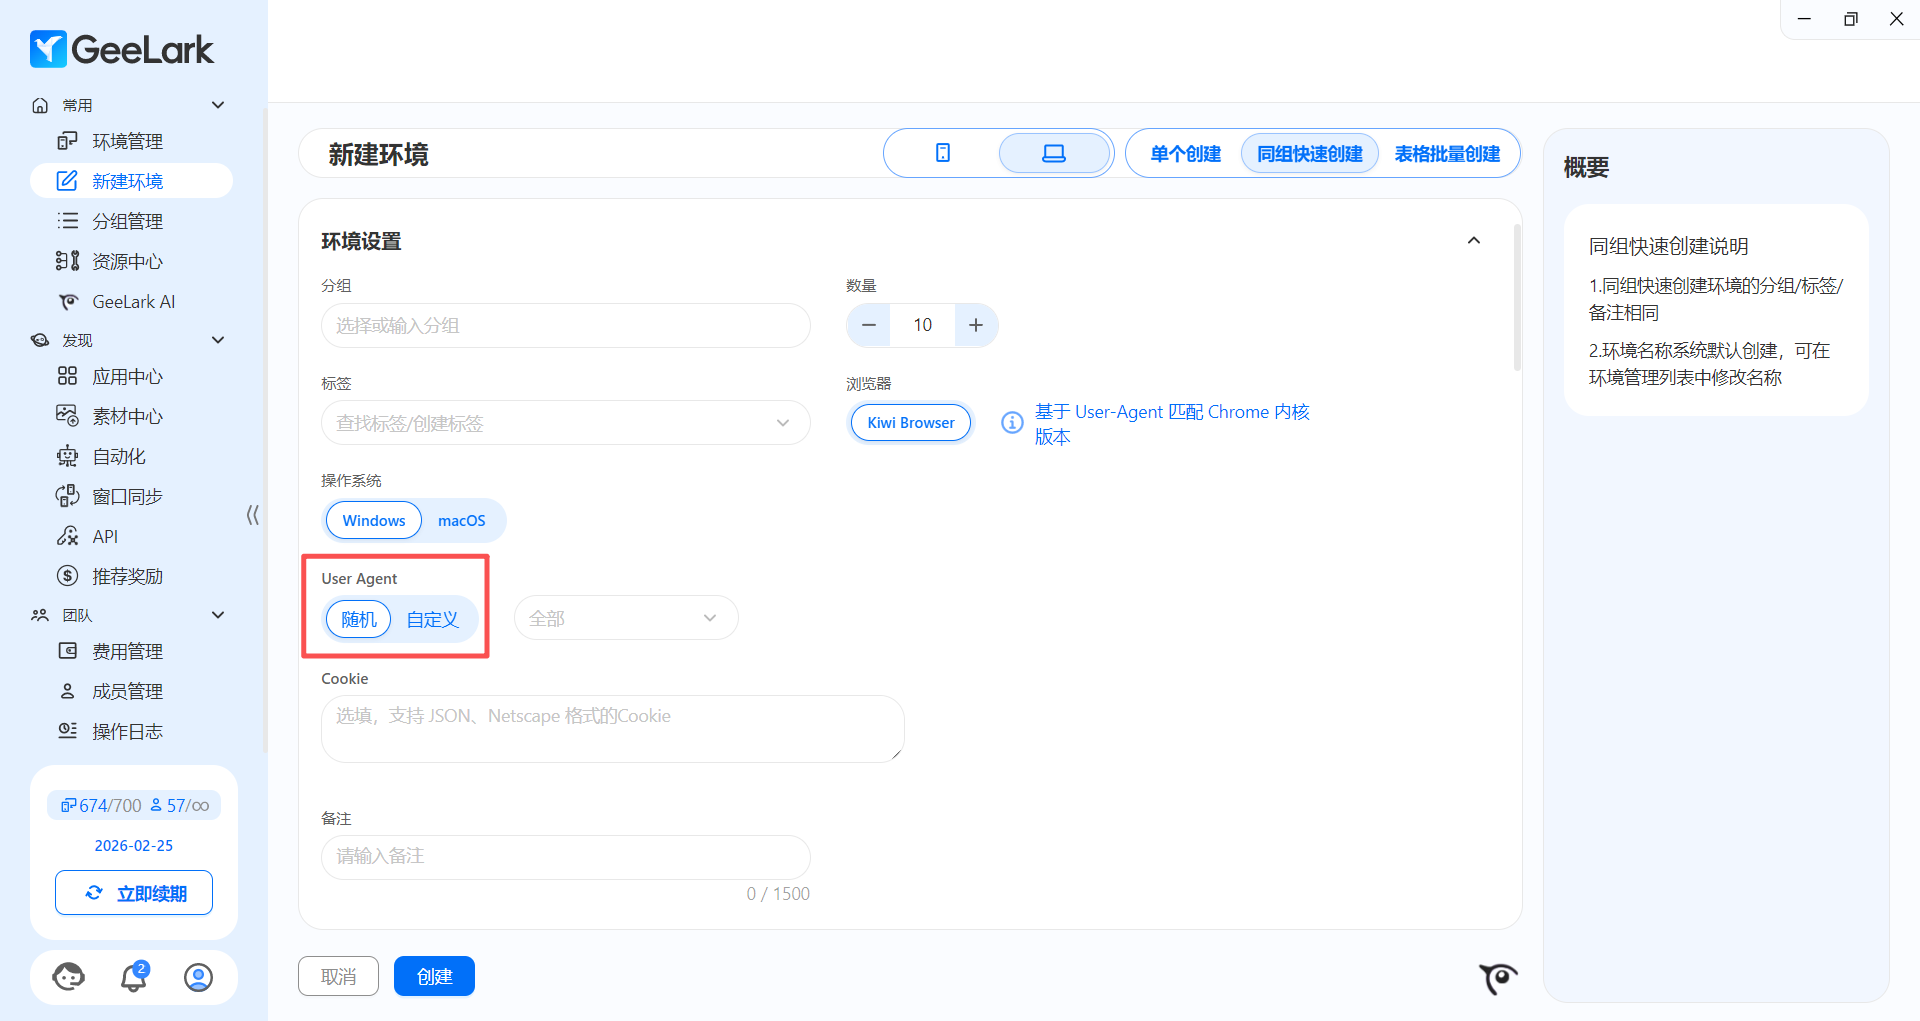The image size is (1920, 1021).
Task: Increase quantity with the plus button
Action: (x=976, y=325)
